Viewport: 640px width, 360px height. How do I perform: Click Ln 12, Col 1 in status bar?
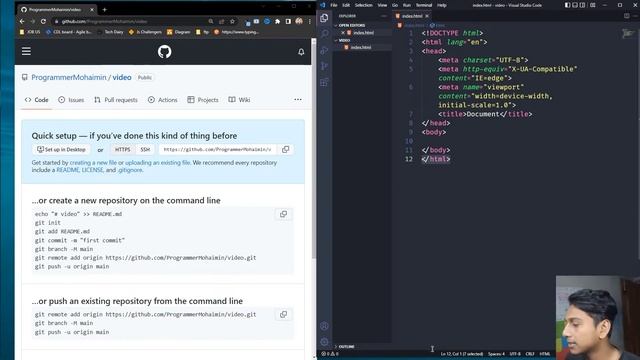pyautogui.click(x=462, y=354)
